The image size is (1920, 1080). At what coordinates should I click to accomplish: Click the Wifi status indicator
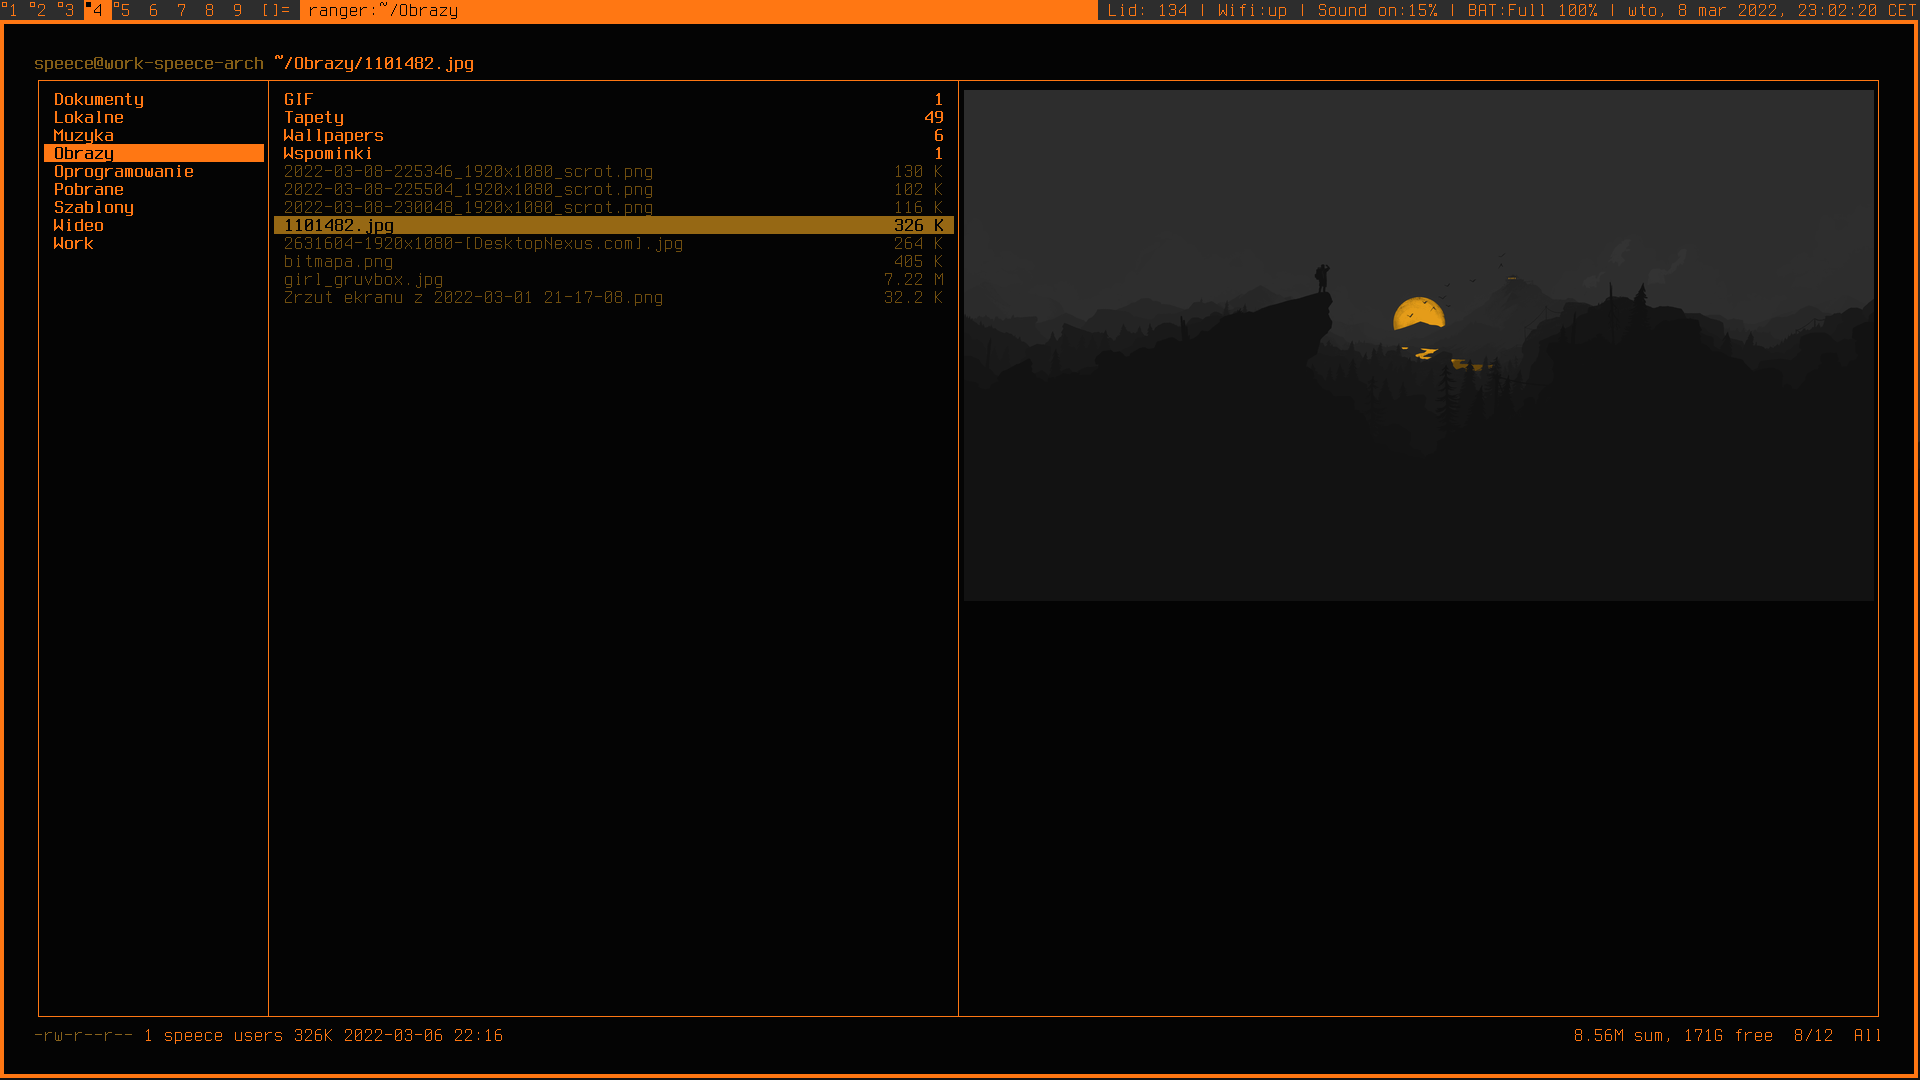1252,10
